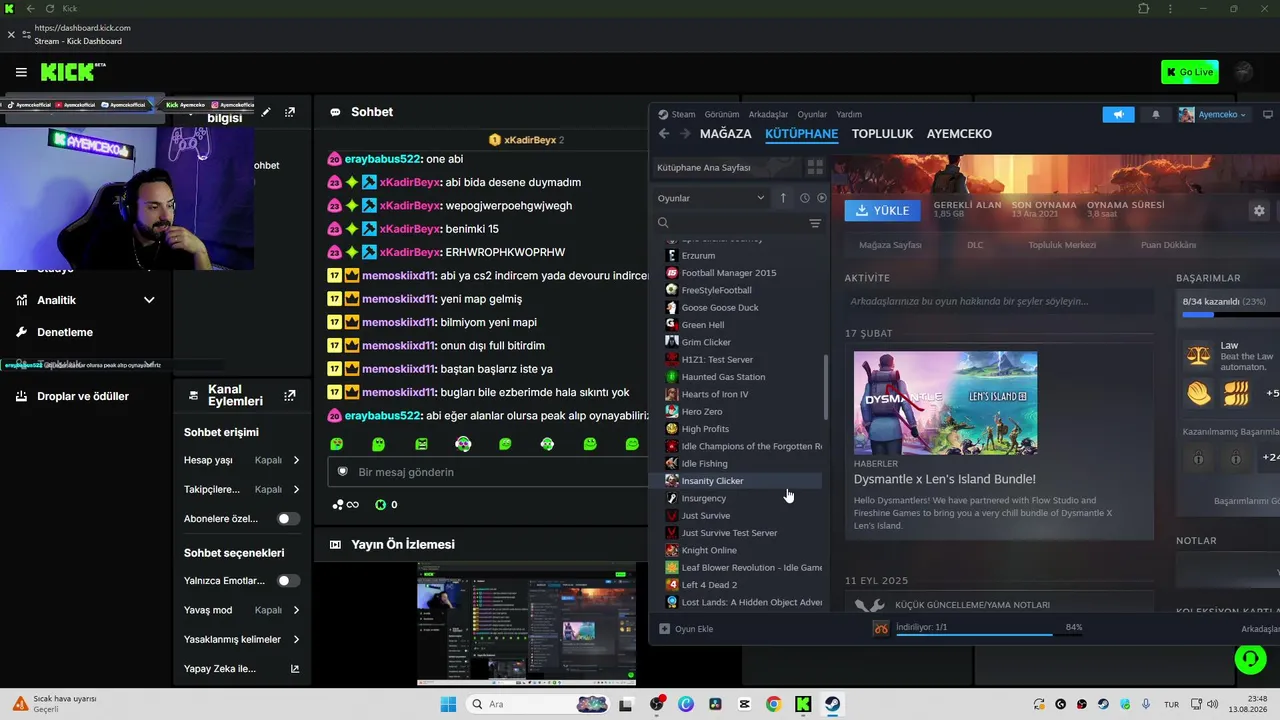Click the browser extensions puzzle icon
1280x720 pixels.
click(1144, 9)
